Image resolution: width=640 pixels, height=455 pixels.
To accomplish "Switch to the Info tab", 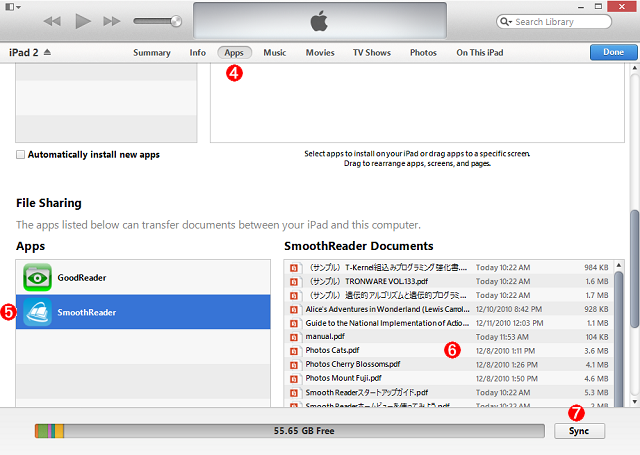I will 198,53.
